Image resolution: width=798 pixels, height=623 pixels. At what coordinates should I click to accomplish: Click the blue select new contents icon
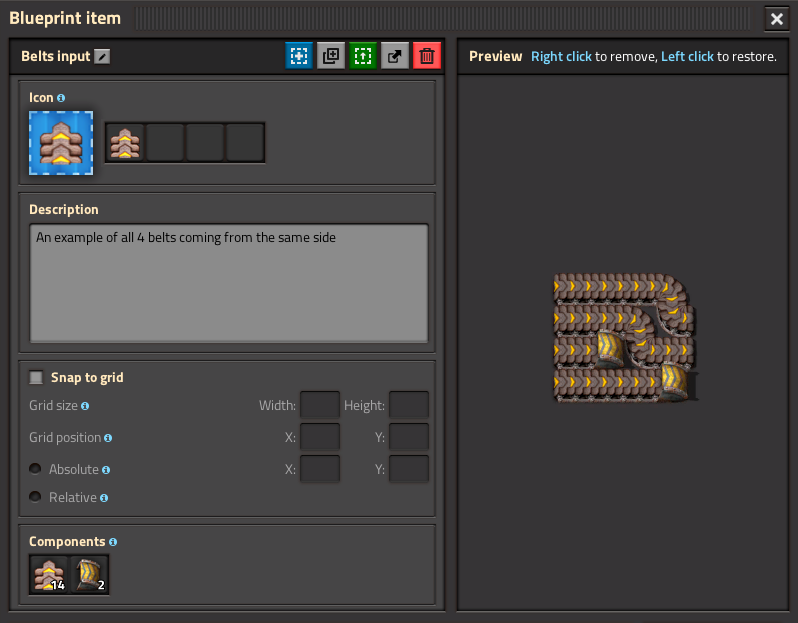[299, 56]
